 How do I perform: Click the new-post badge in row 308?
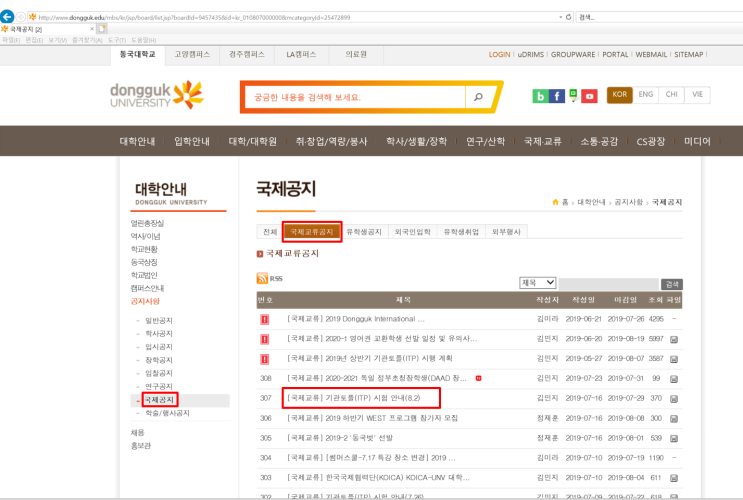coord(479,378)
